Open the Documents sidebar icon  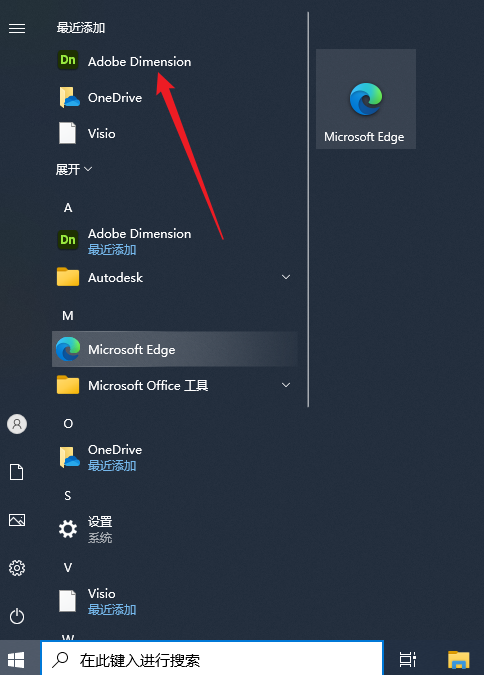coord(17,472)
